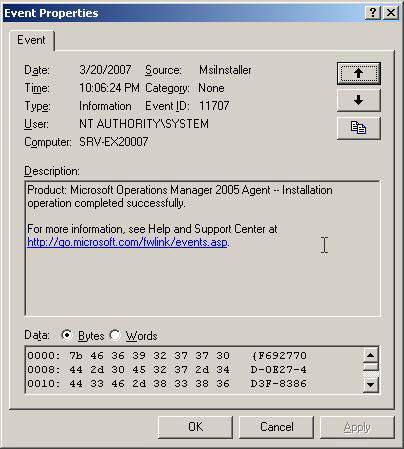
Task: Click the category value None
Action: [211, 88]
